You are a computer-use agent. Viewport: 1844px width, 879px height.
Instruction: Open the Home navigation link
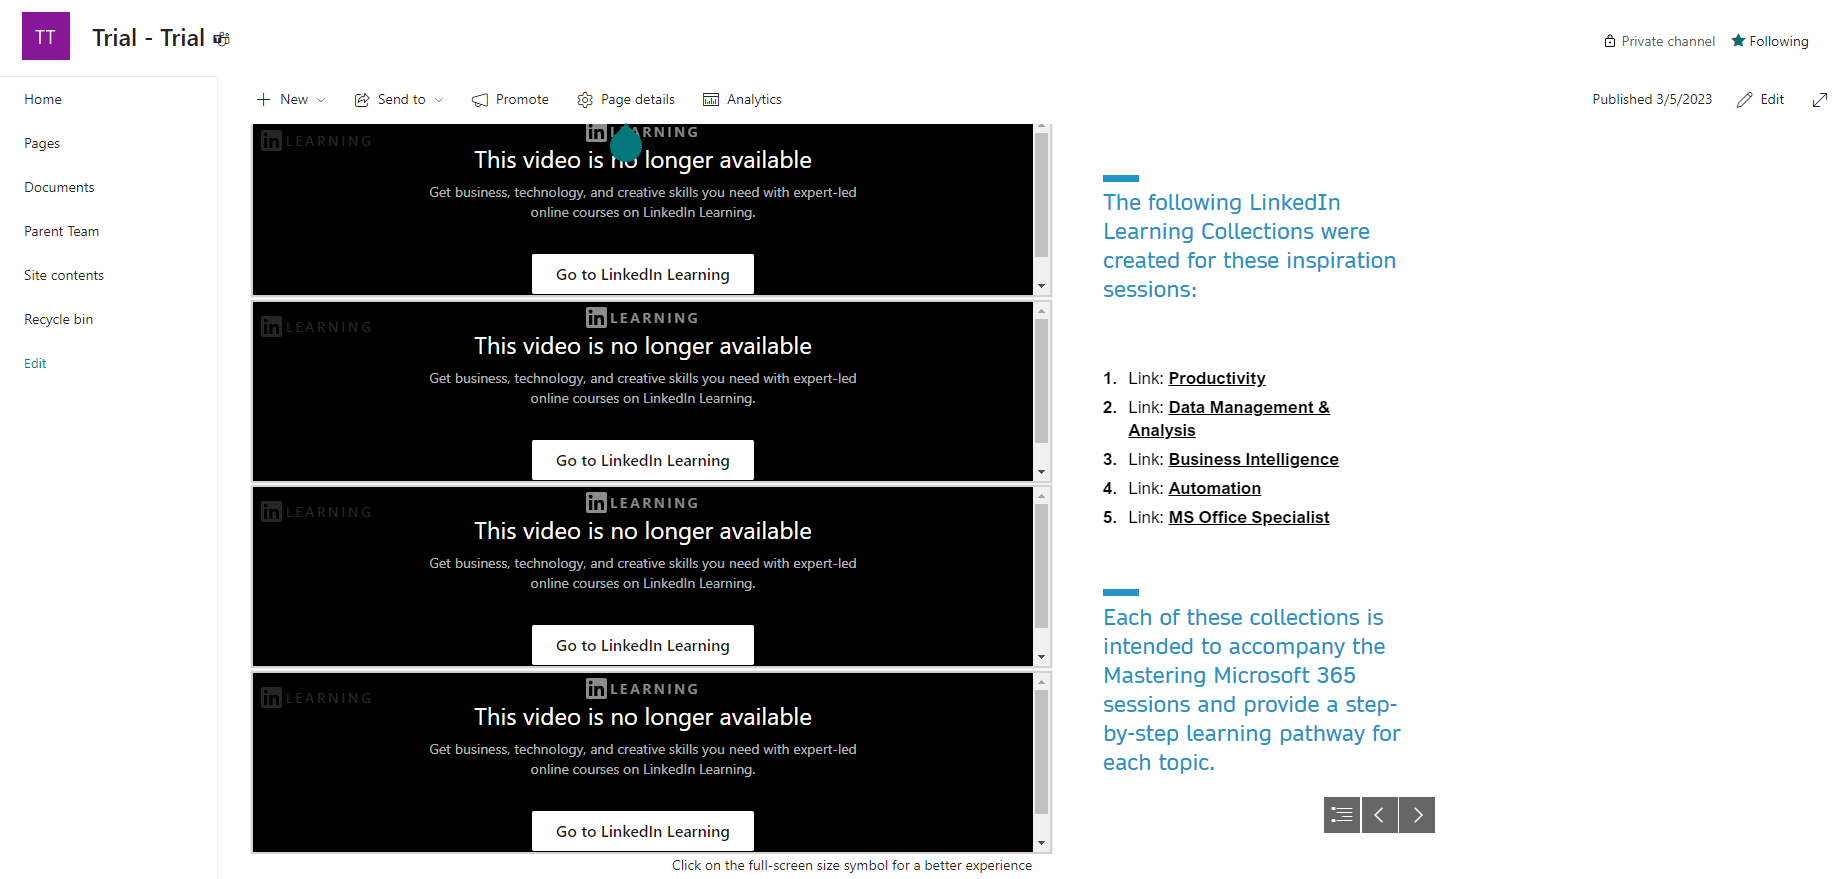click(43, 99)
